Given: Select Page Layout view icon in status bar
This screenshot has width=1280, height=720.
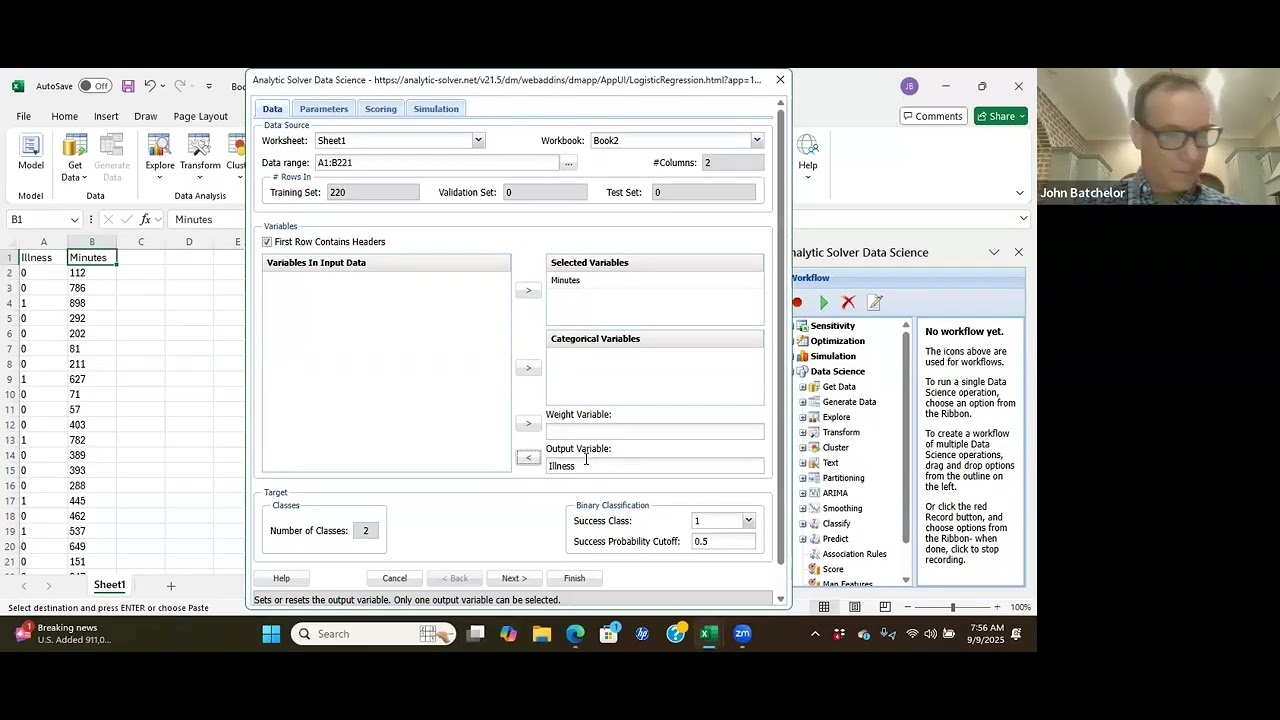Looking at the screenshot, I should (855, 607).
